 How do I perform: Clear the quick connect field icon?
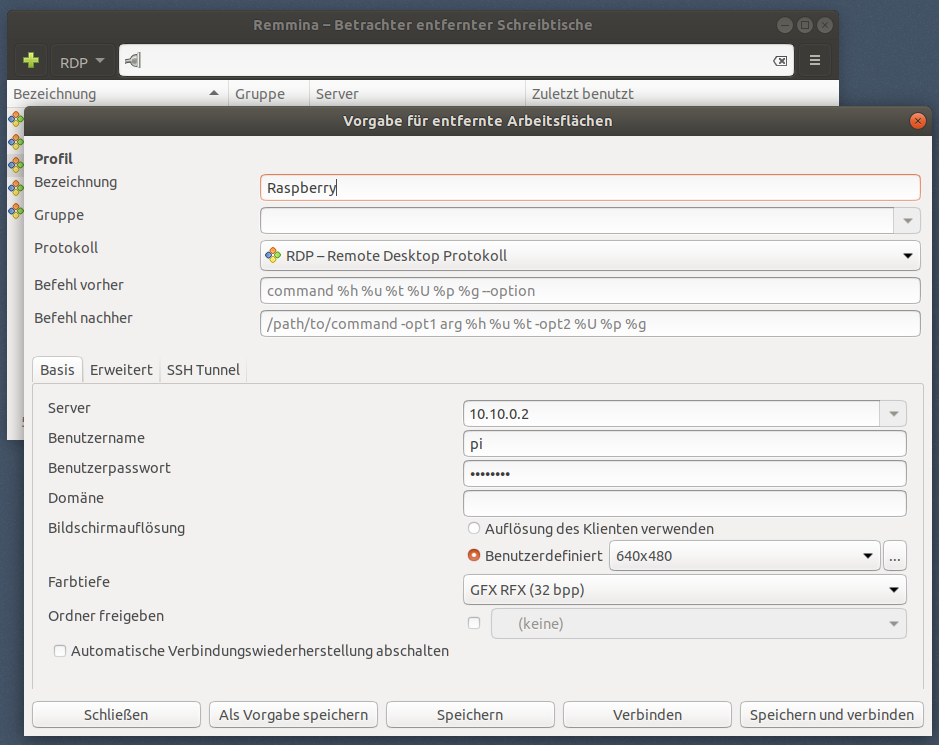(780, 61)
